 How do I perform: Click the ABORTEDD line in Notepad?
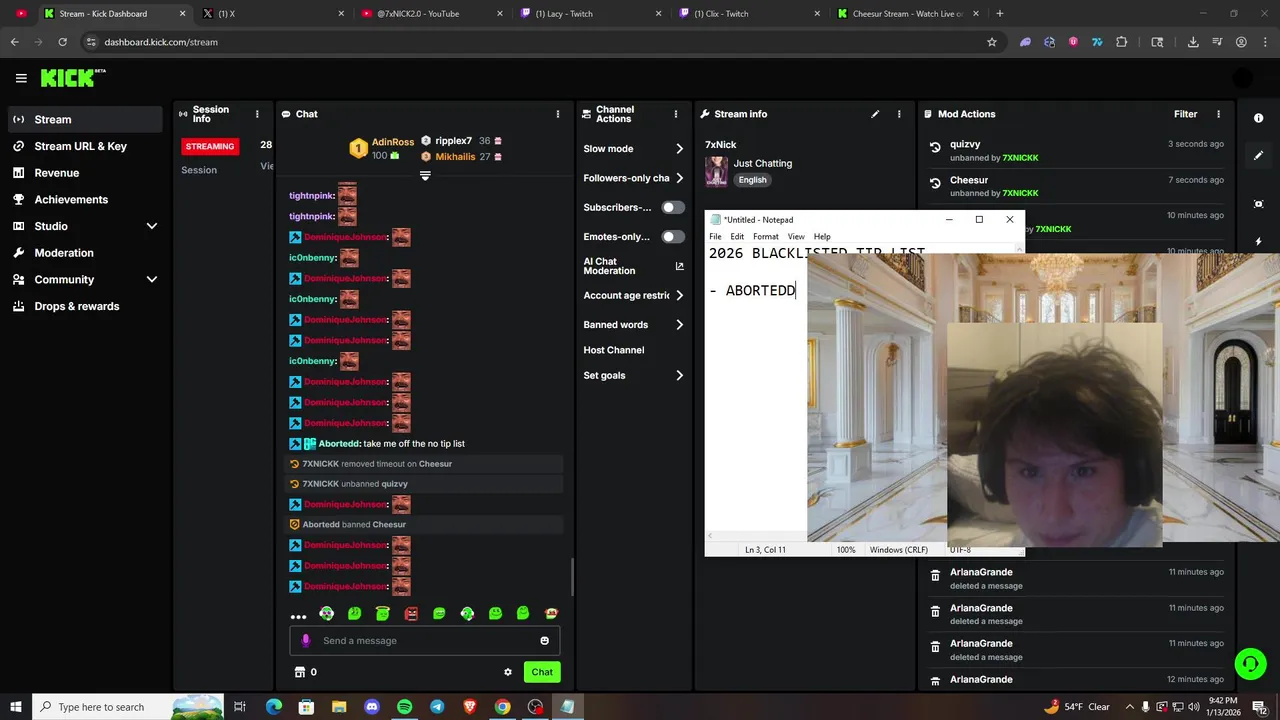point(753,291)
